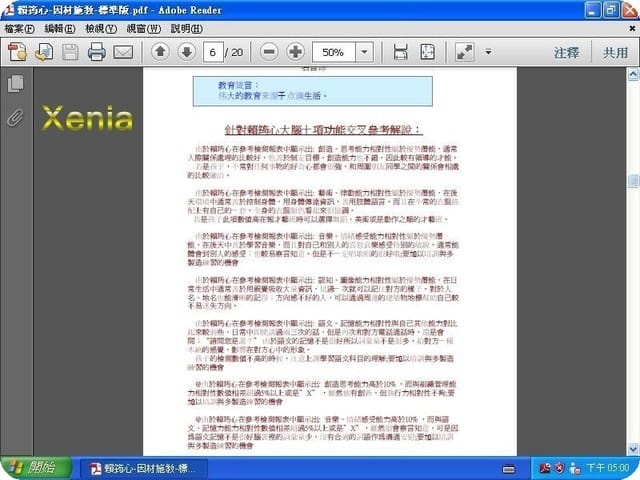Click the grayed save disk icon
The height and width of the screenshot is (480, 640).
click(x=70, y=52)
